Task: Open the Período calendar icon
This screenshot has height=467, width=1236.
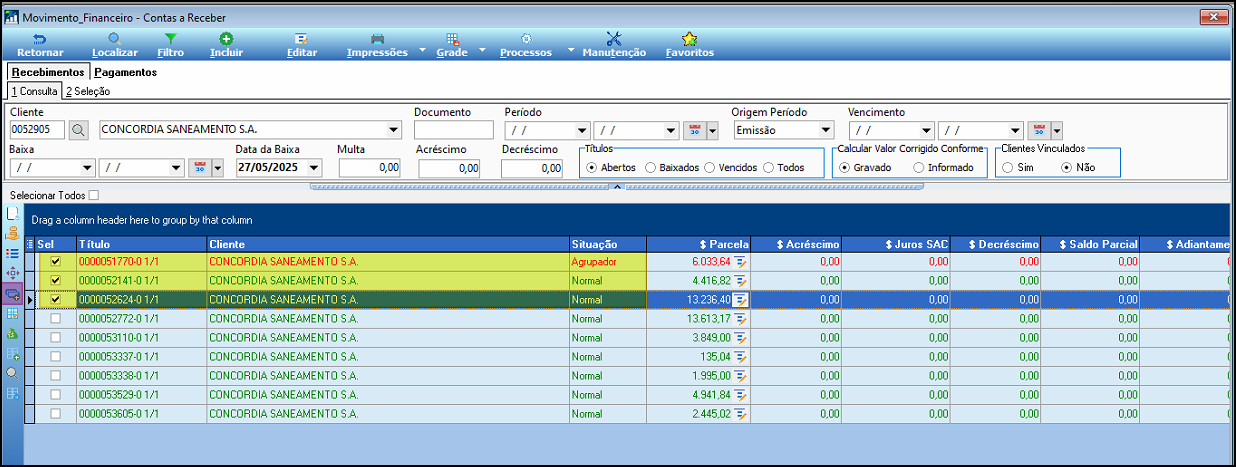Action: 695,130
